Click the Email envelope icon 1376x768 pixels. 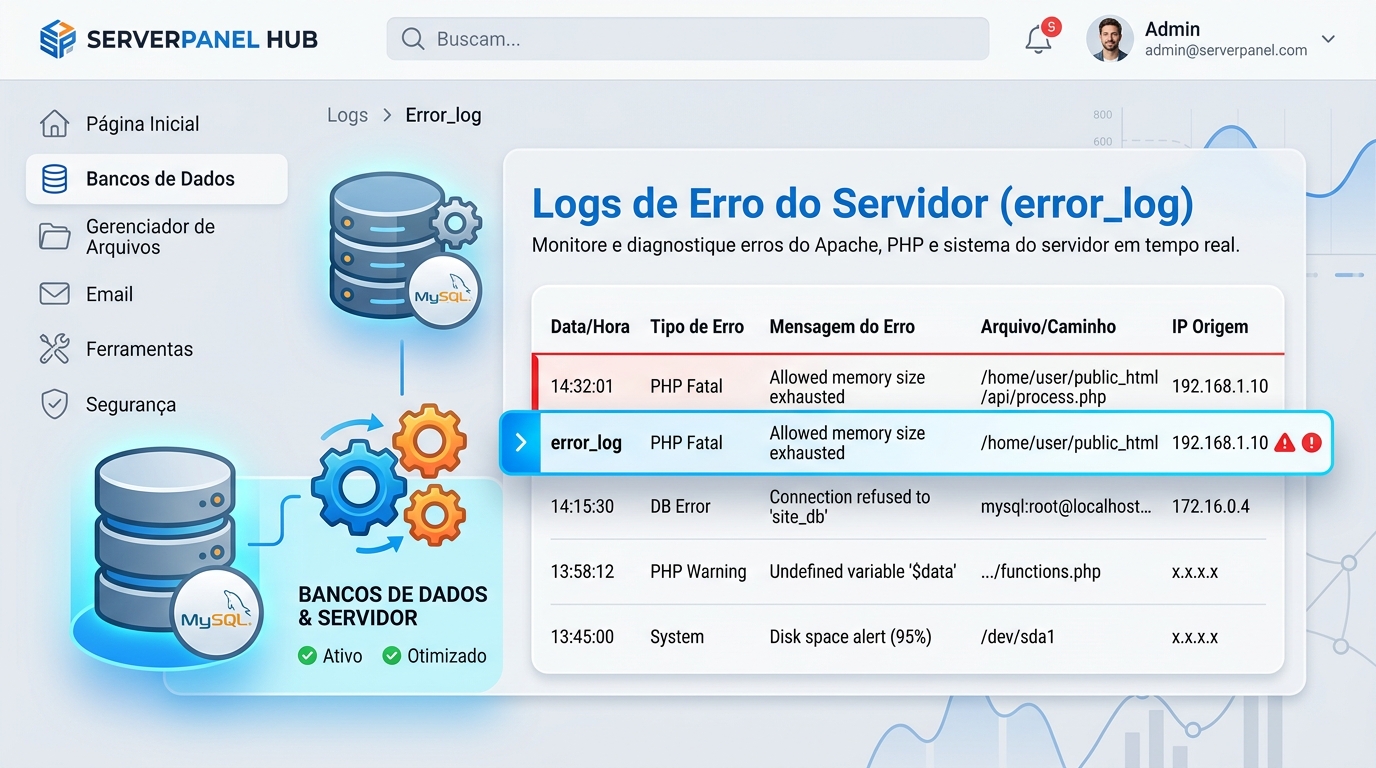tap(54, 294)
